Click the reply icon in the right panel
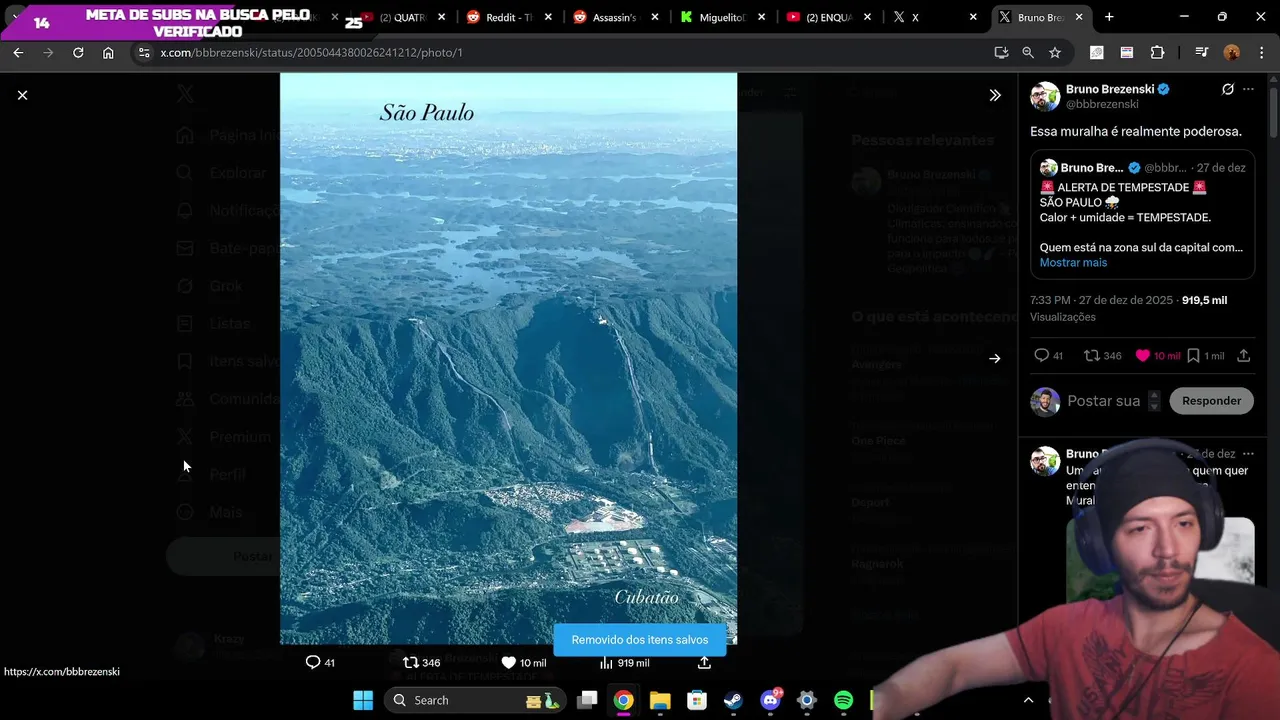 click(x=1041, y=355)
